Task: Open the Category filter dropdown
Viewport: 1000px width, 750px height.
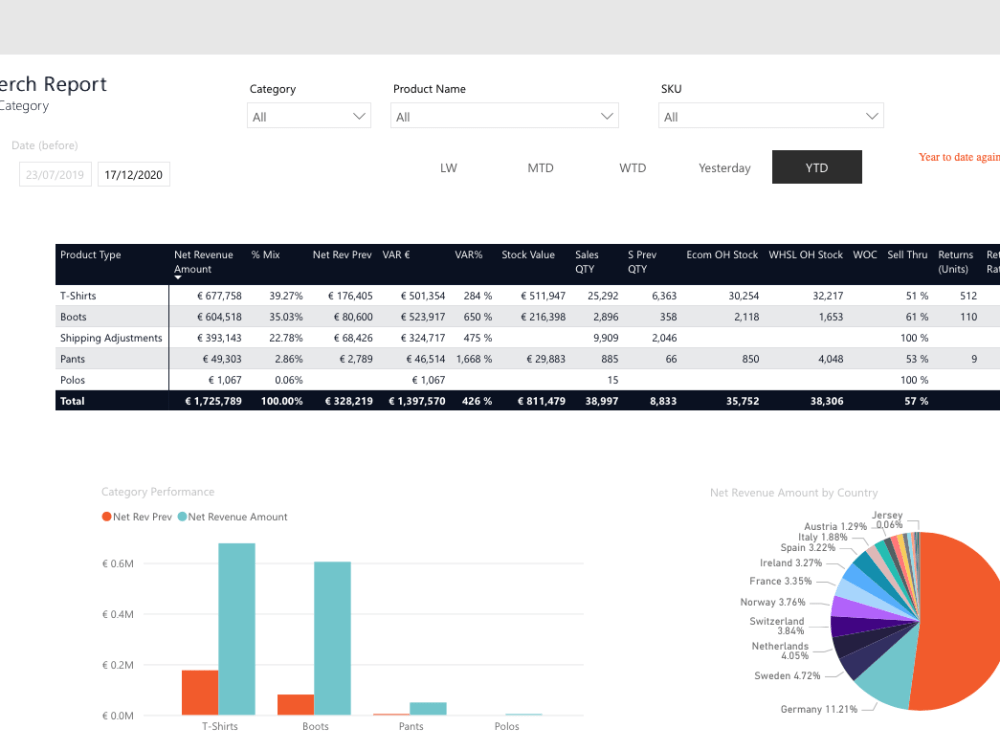Action: coord(308,115)
